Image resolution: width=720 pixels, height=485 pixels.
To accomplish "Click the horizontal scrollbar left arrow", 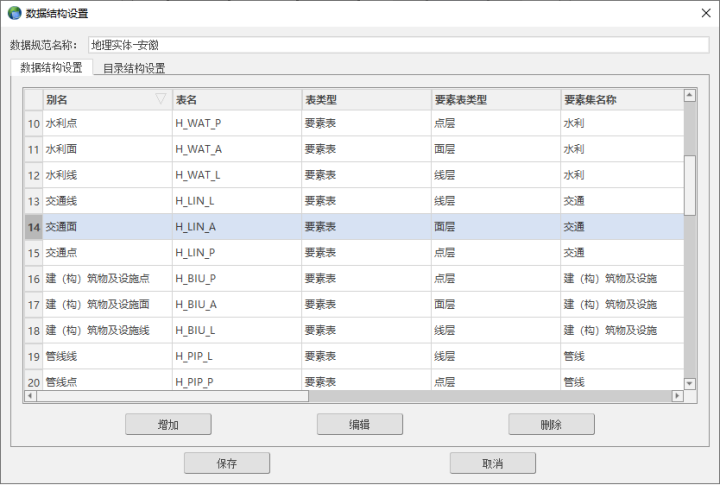I will pos(30,396).
